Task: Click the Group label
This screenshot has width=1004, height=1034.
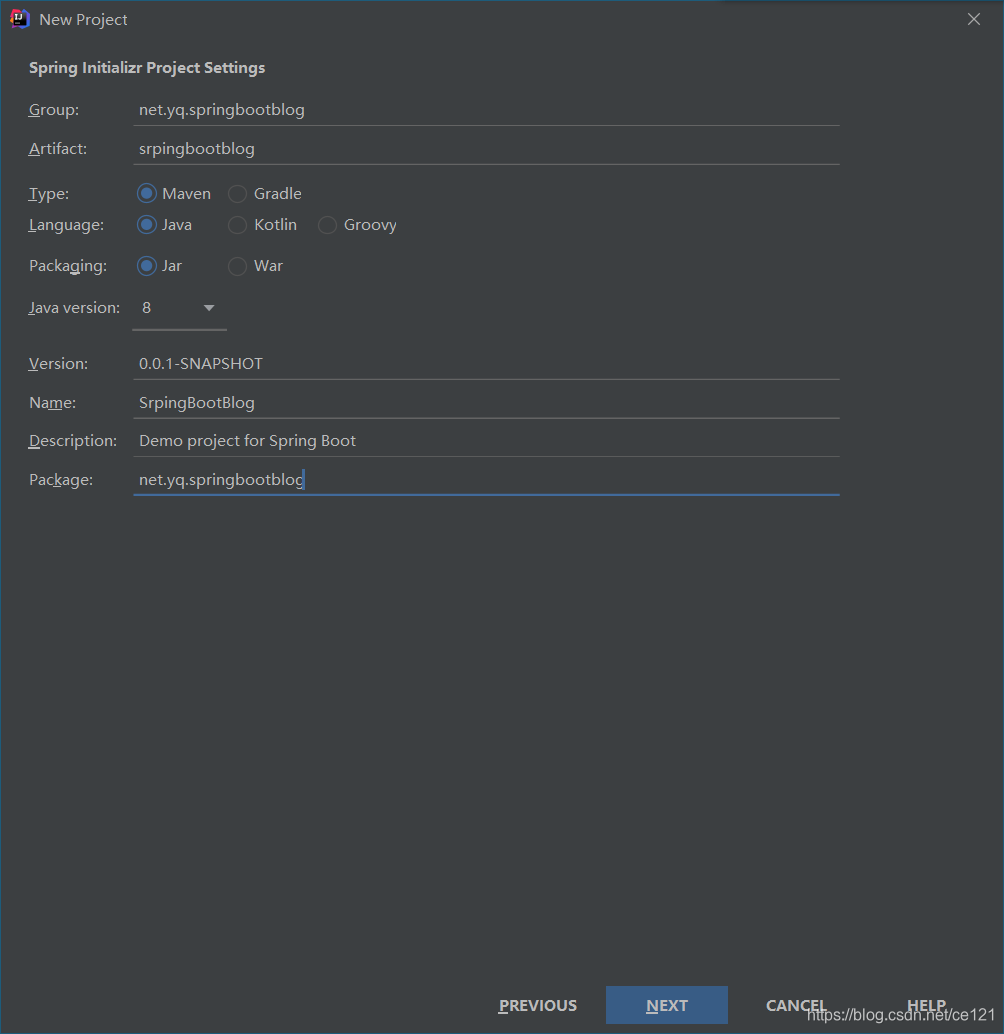Action: (x=53, y=109)
